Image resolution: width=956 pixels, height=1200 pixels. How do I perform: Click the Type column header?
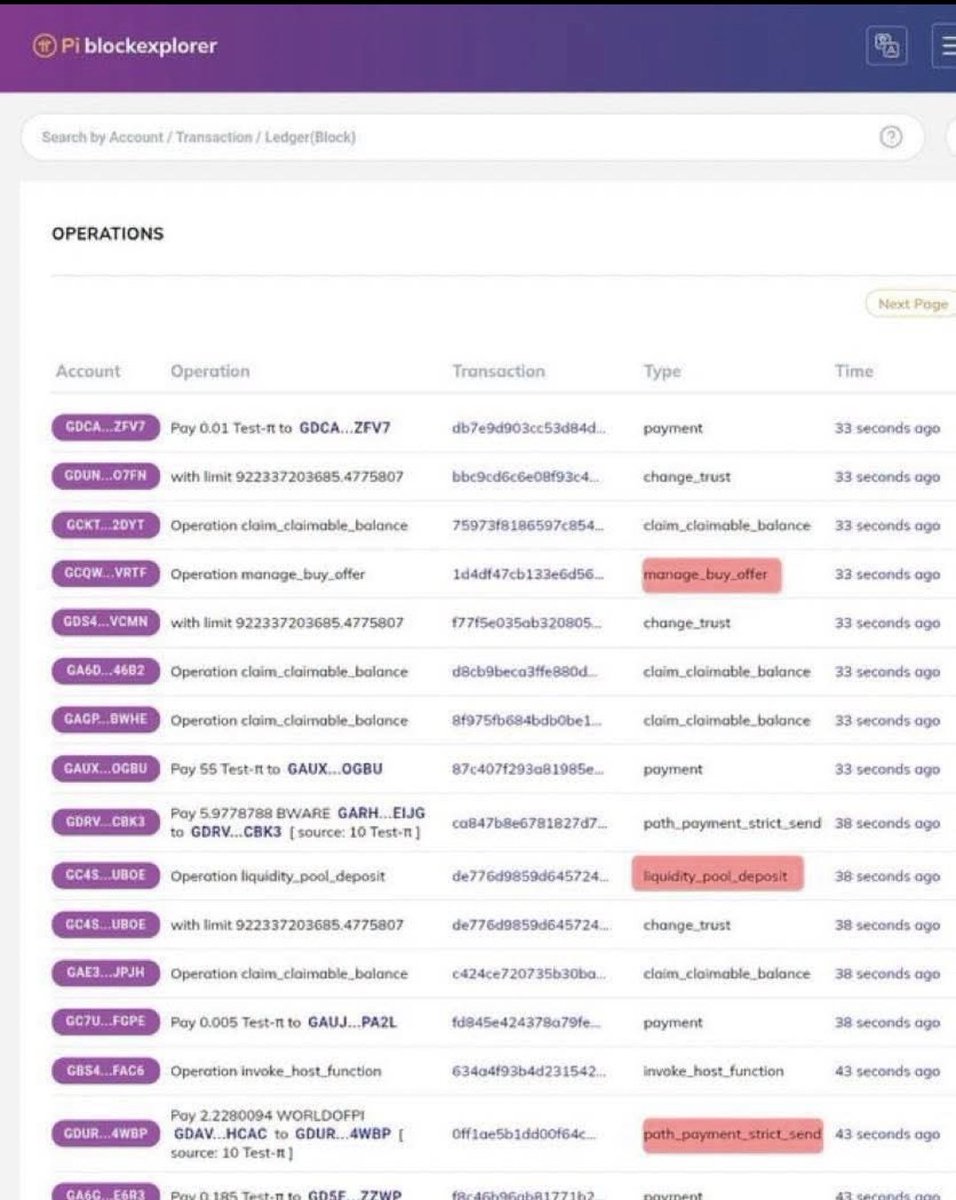click(x=662, y=371)
